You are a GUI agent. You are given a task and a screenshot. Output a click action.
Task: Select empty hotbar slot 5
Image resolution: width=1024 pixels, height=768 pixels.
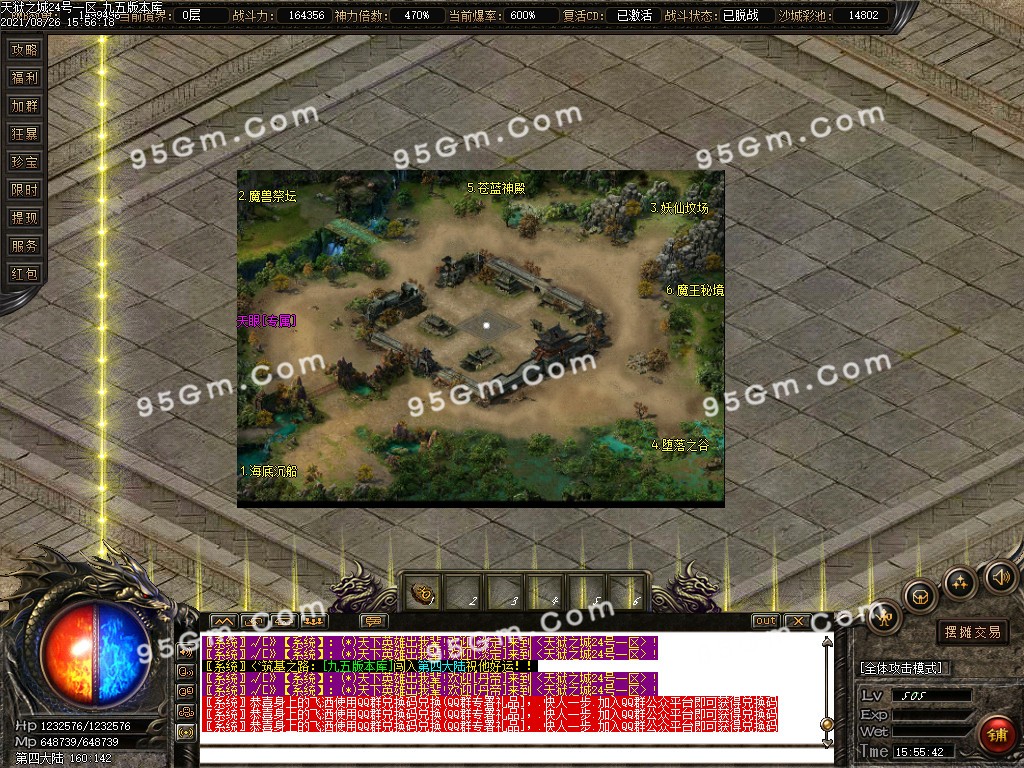[x=585, y=594]
